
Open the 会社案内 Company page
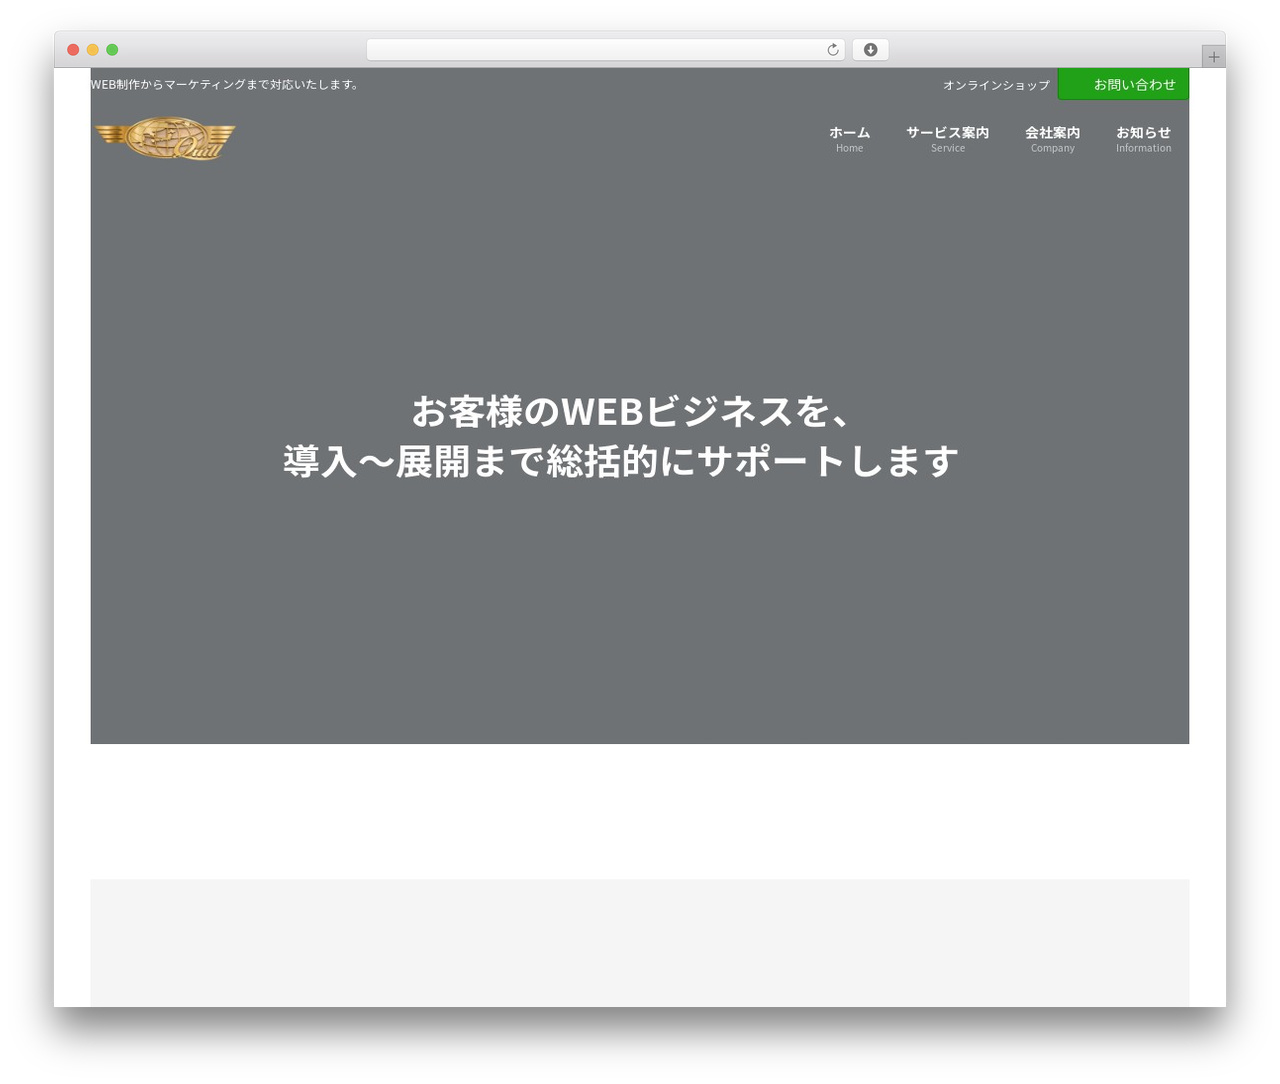(1052, 139)
